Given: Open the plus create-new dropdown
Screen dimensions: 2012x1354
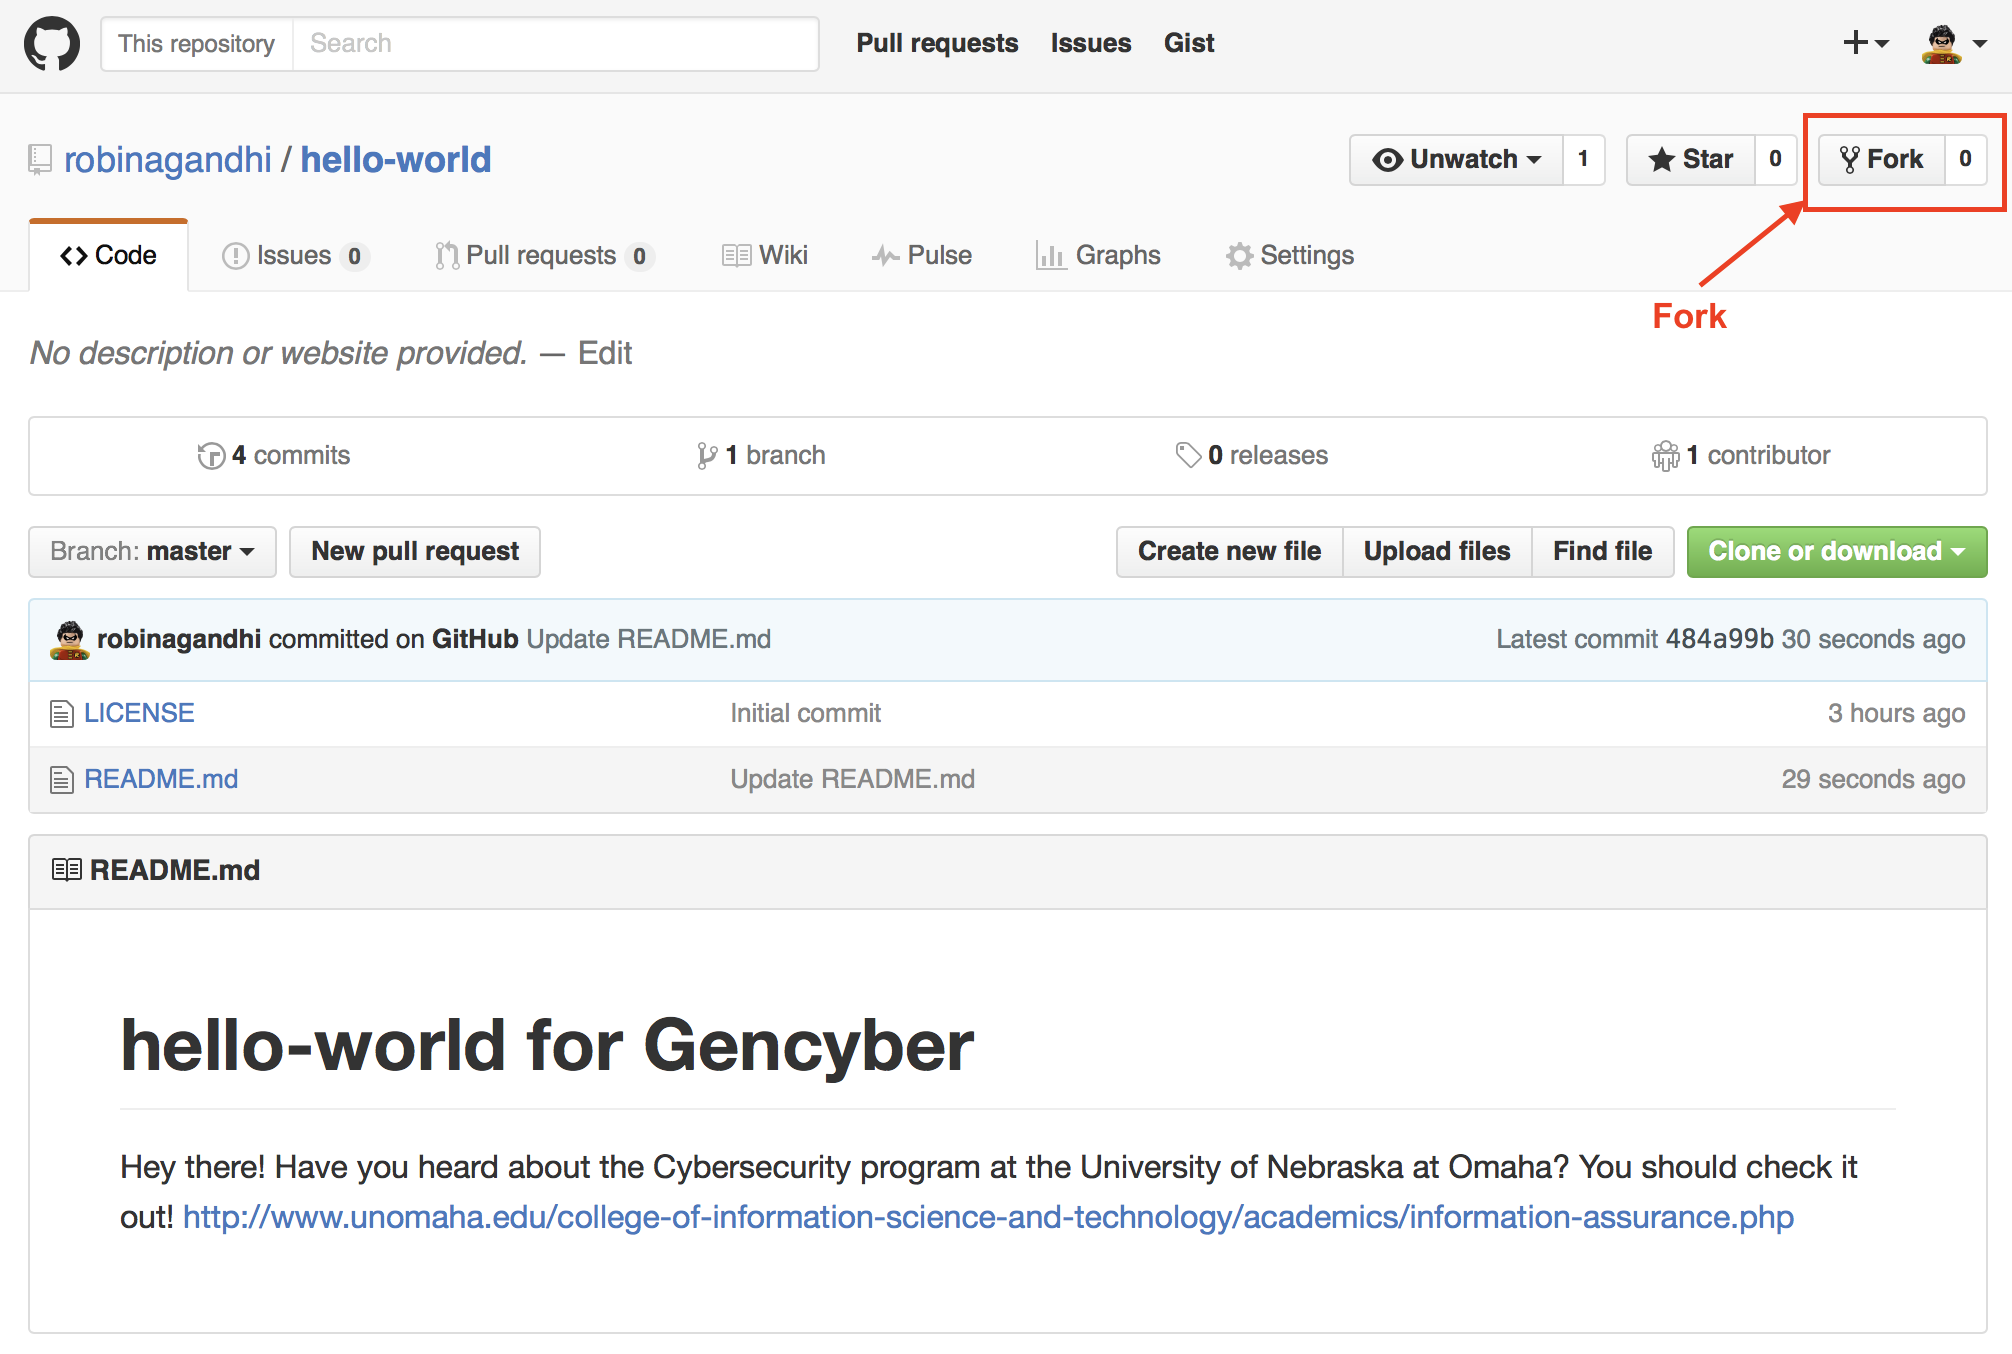Looking at the screenshot, I should coord(1866,43).
